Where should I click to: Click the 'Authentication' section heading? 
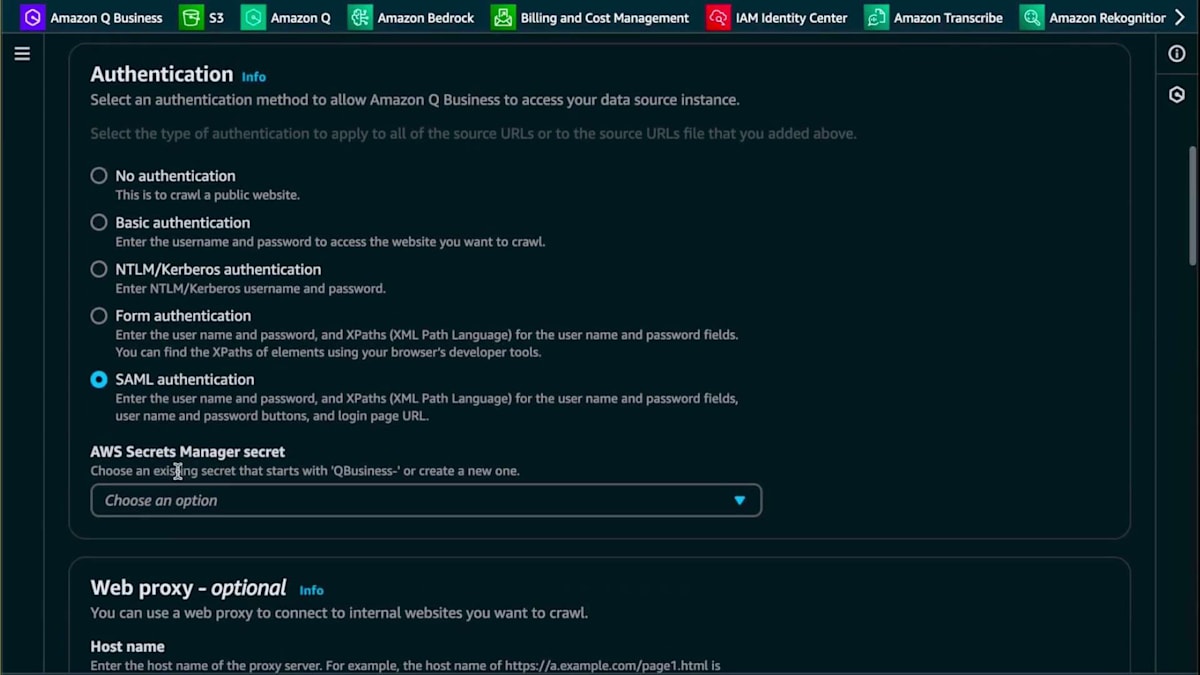162,74
